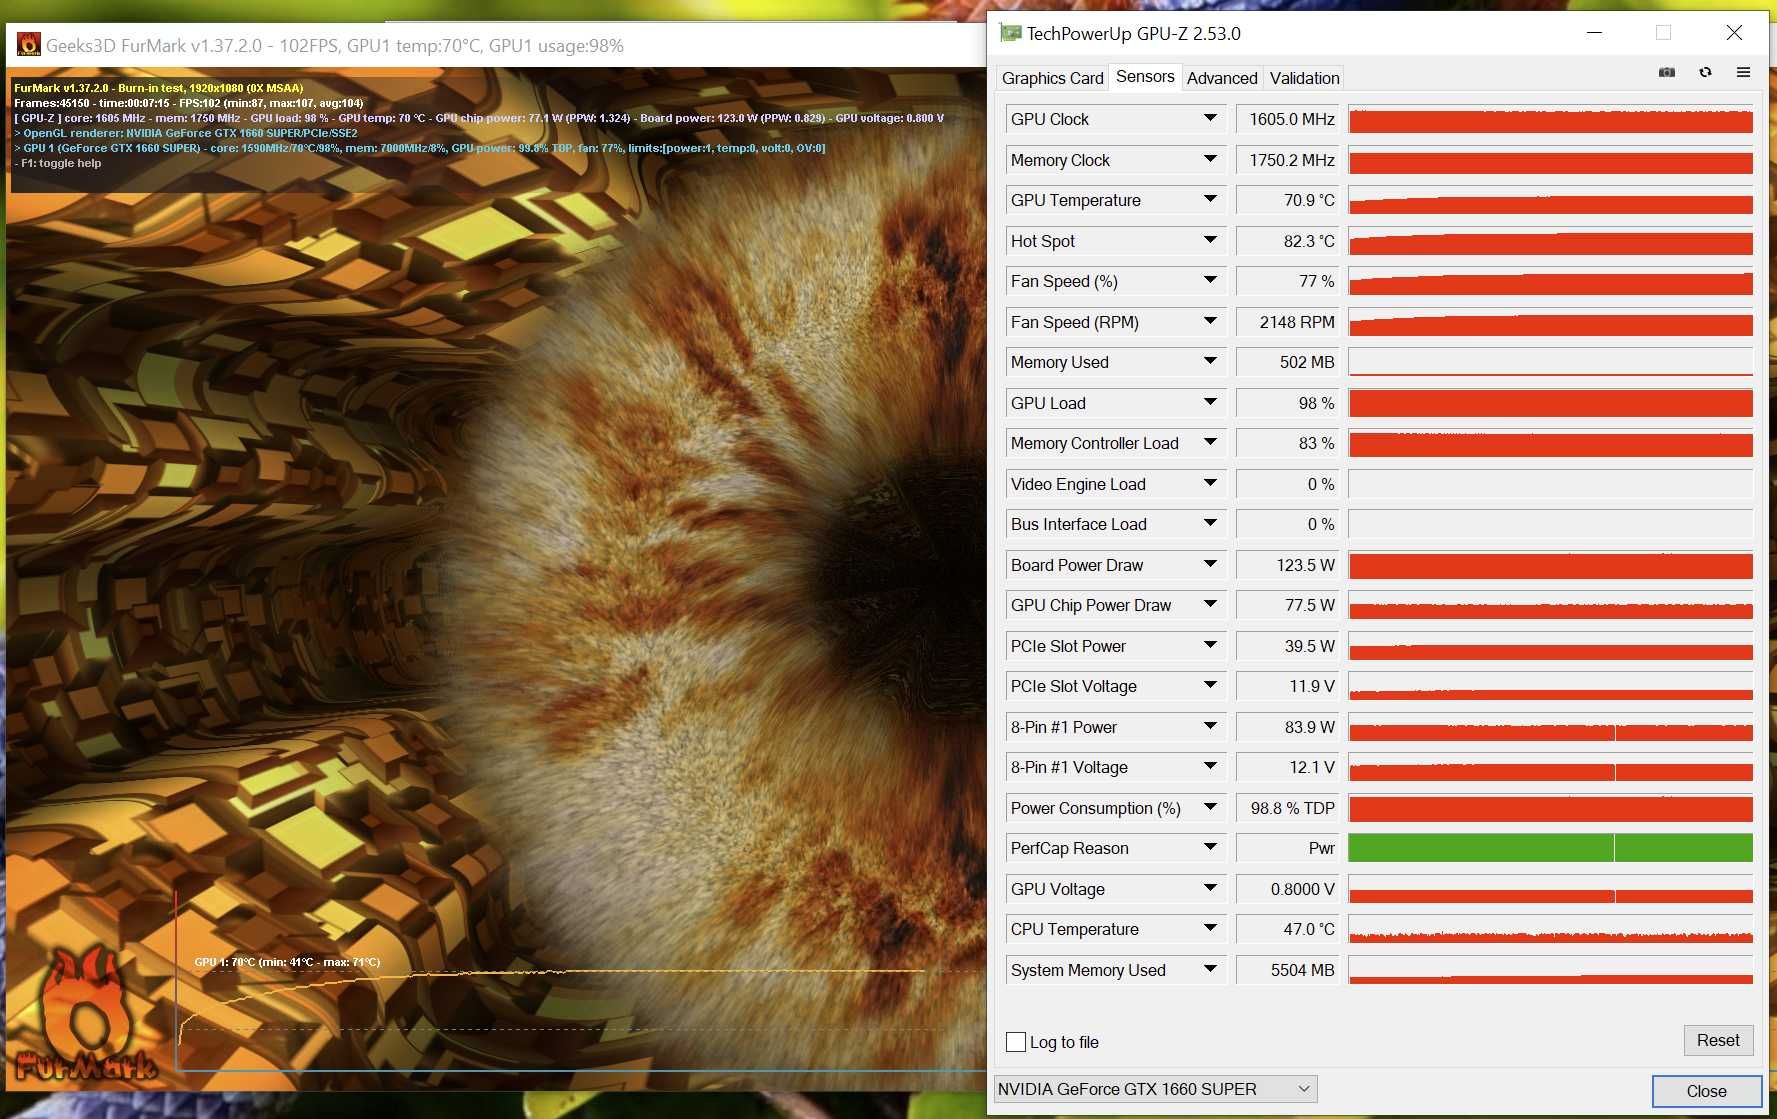Open the GPU Chip Power Draw dropdown
The height and width of the screenshot is (1119, 1777).
[1210, 605]
